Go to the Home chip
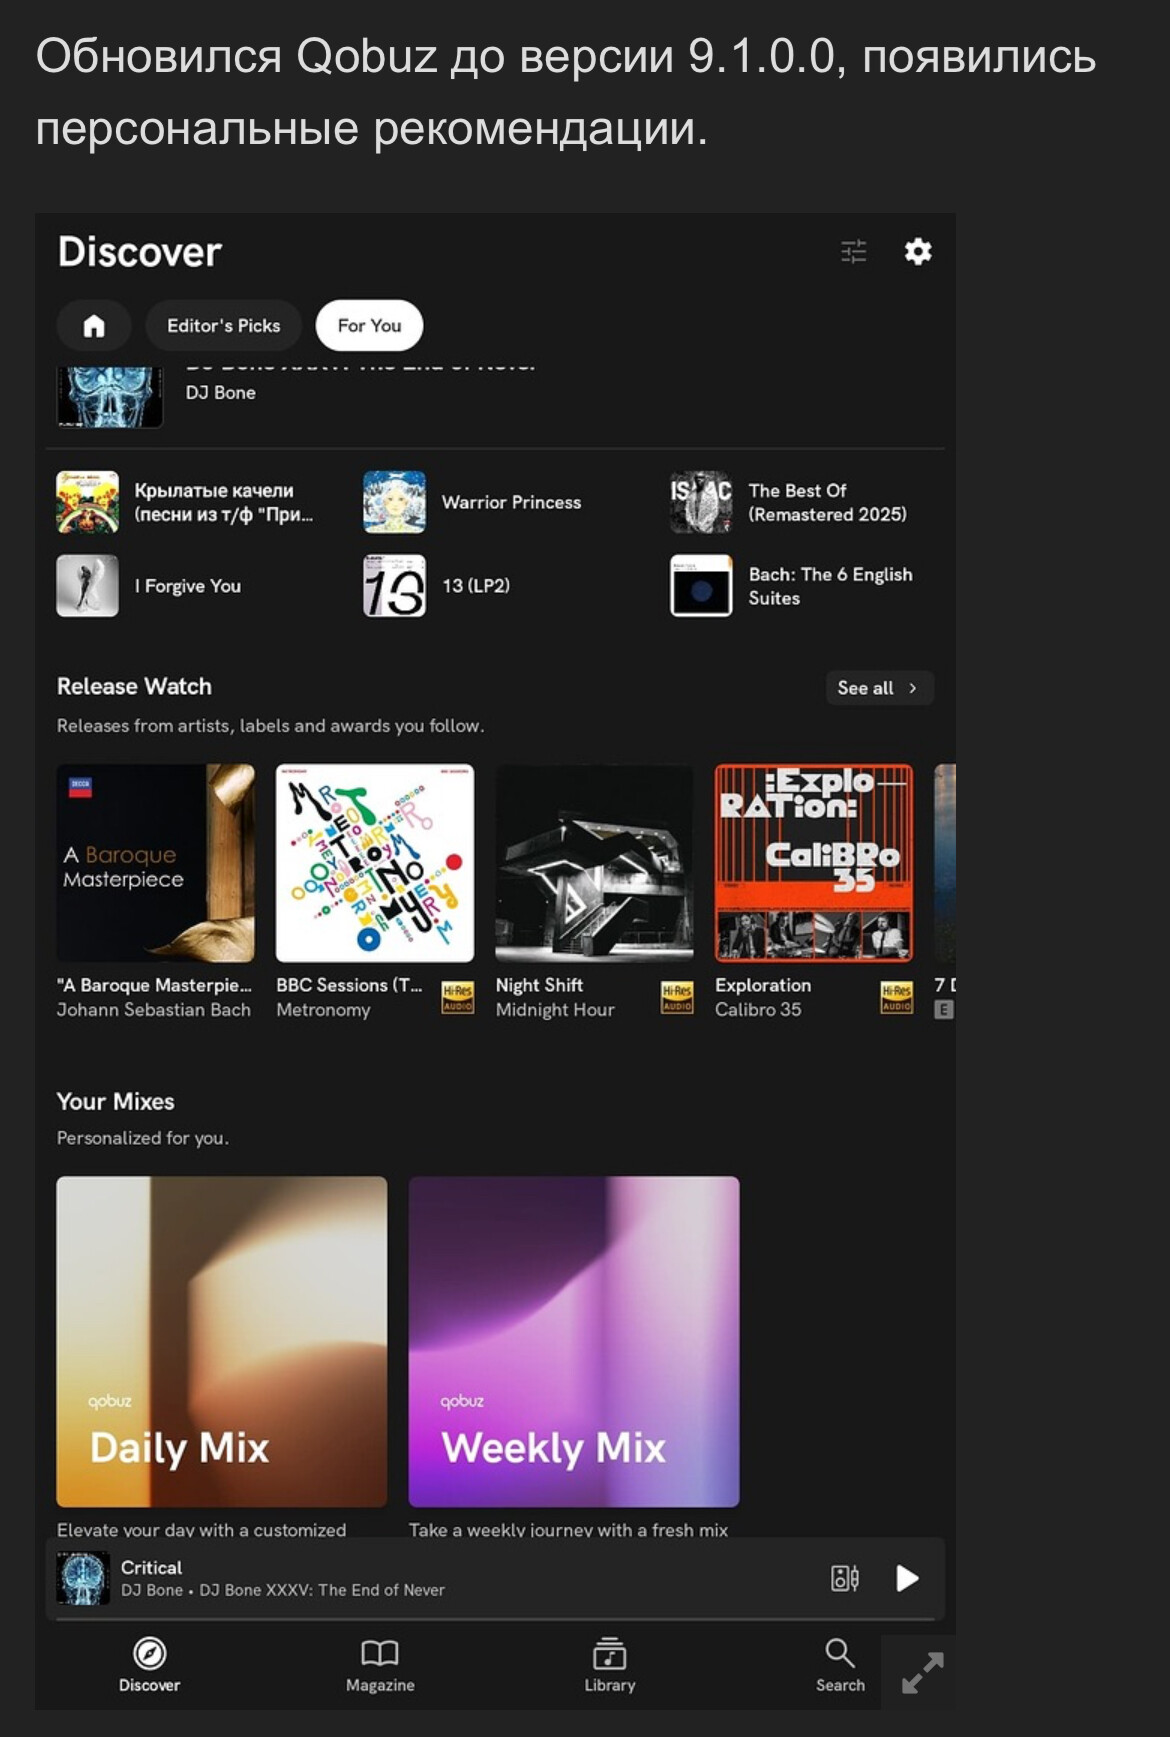This screenshot has height=1737, width=1170. tap(94, 325)
